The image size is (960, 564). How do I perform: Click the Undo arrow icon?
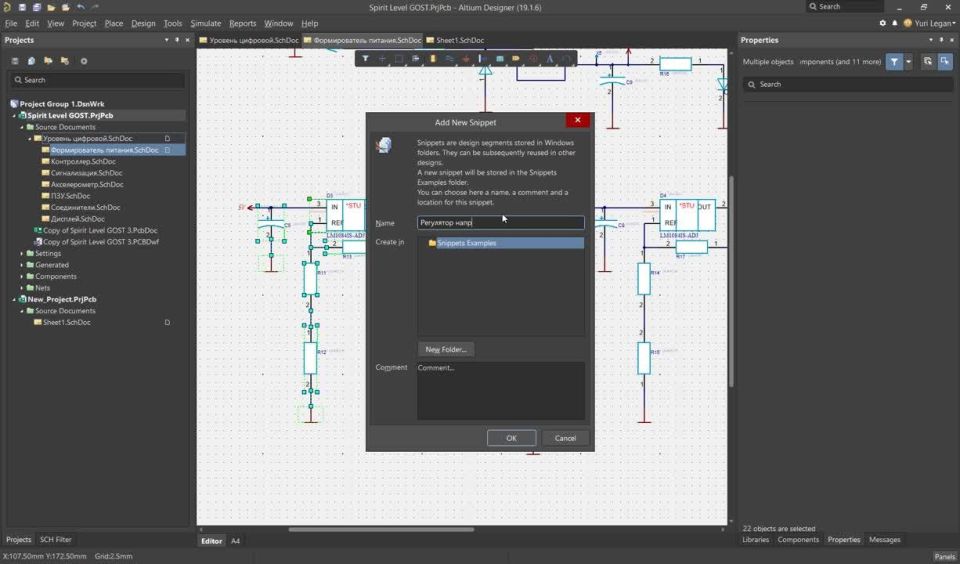tap(81, 7)
